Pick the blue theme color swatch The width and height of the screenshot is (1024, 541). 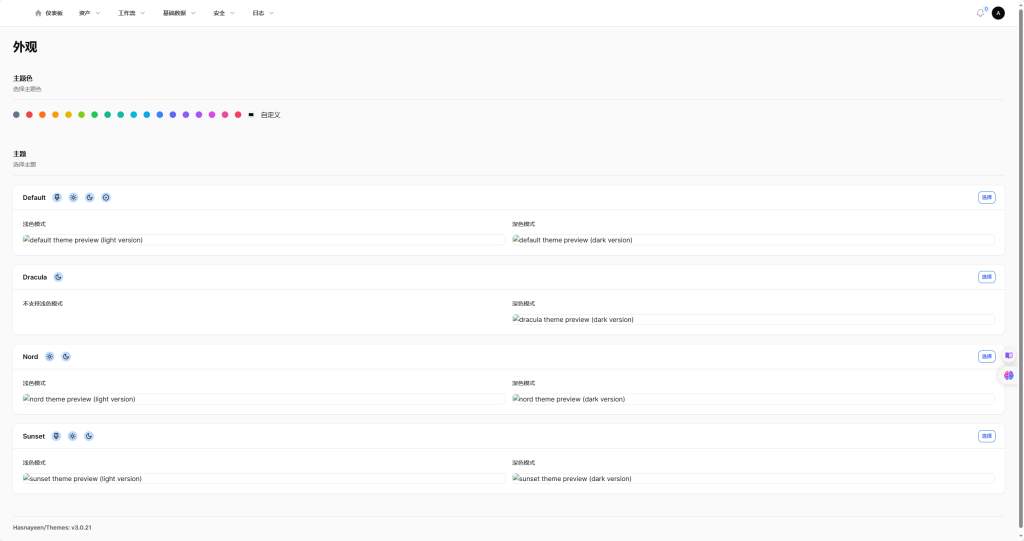tap(160, 115)
